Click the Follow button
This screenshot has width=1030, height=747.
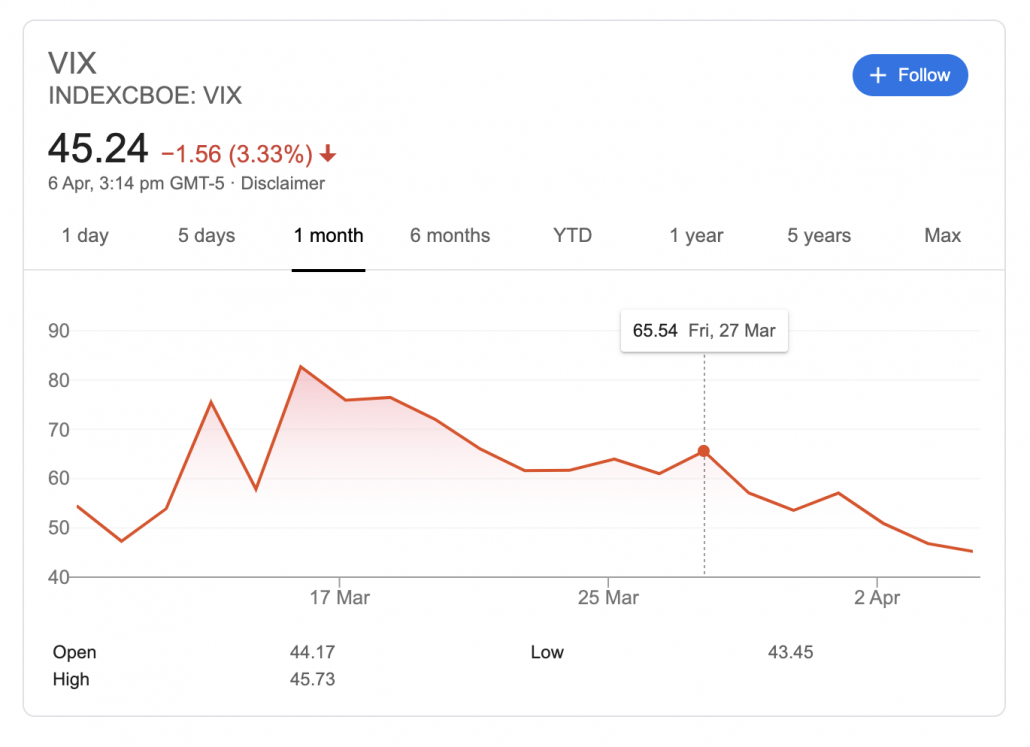[909, 75]
